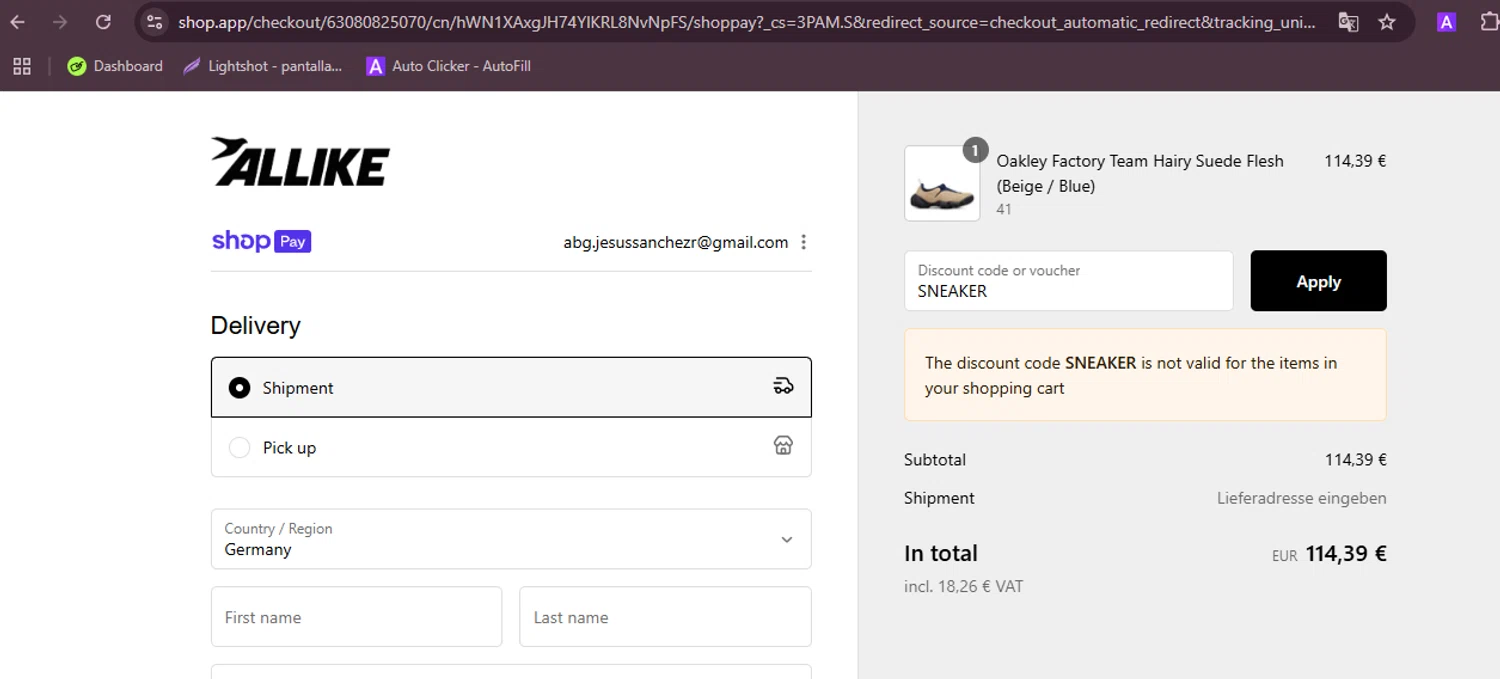Open account options three-dot menu
1500x679 pixels.
click(803, 242)
